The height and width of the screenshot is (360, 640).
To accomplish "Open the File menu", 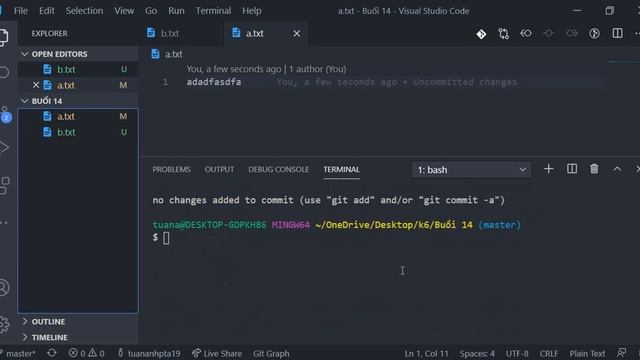I will (x=21, y=11).
